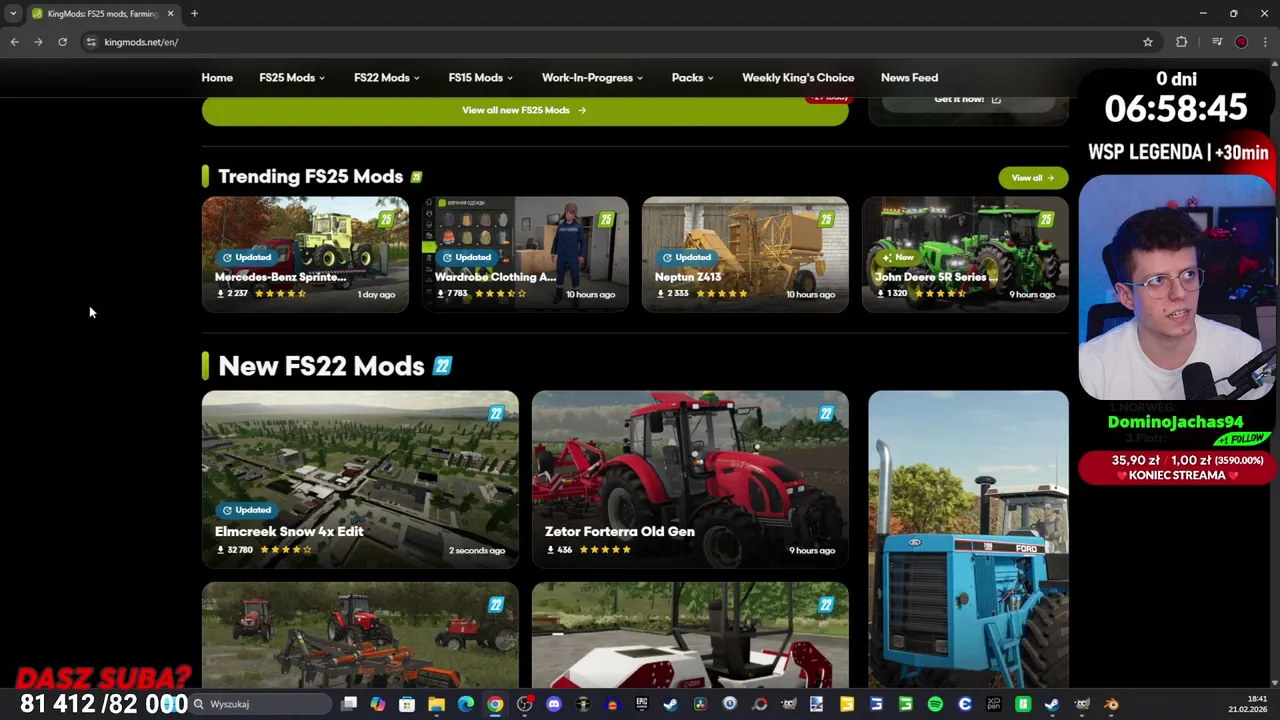Click the Get it now button
The height and width of the screenshot is (720, 1280).
point(967,99)
